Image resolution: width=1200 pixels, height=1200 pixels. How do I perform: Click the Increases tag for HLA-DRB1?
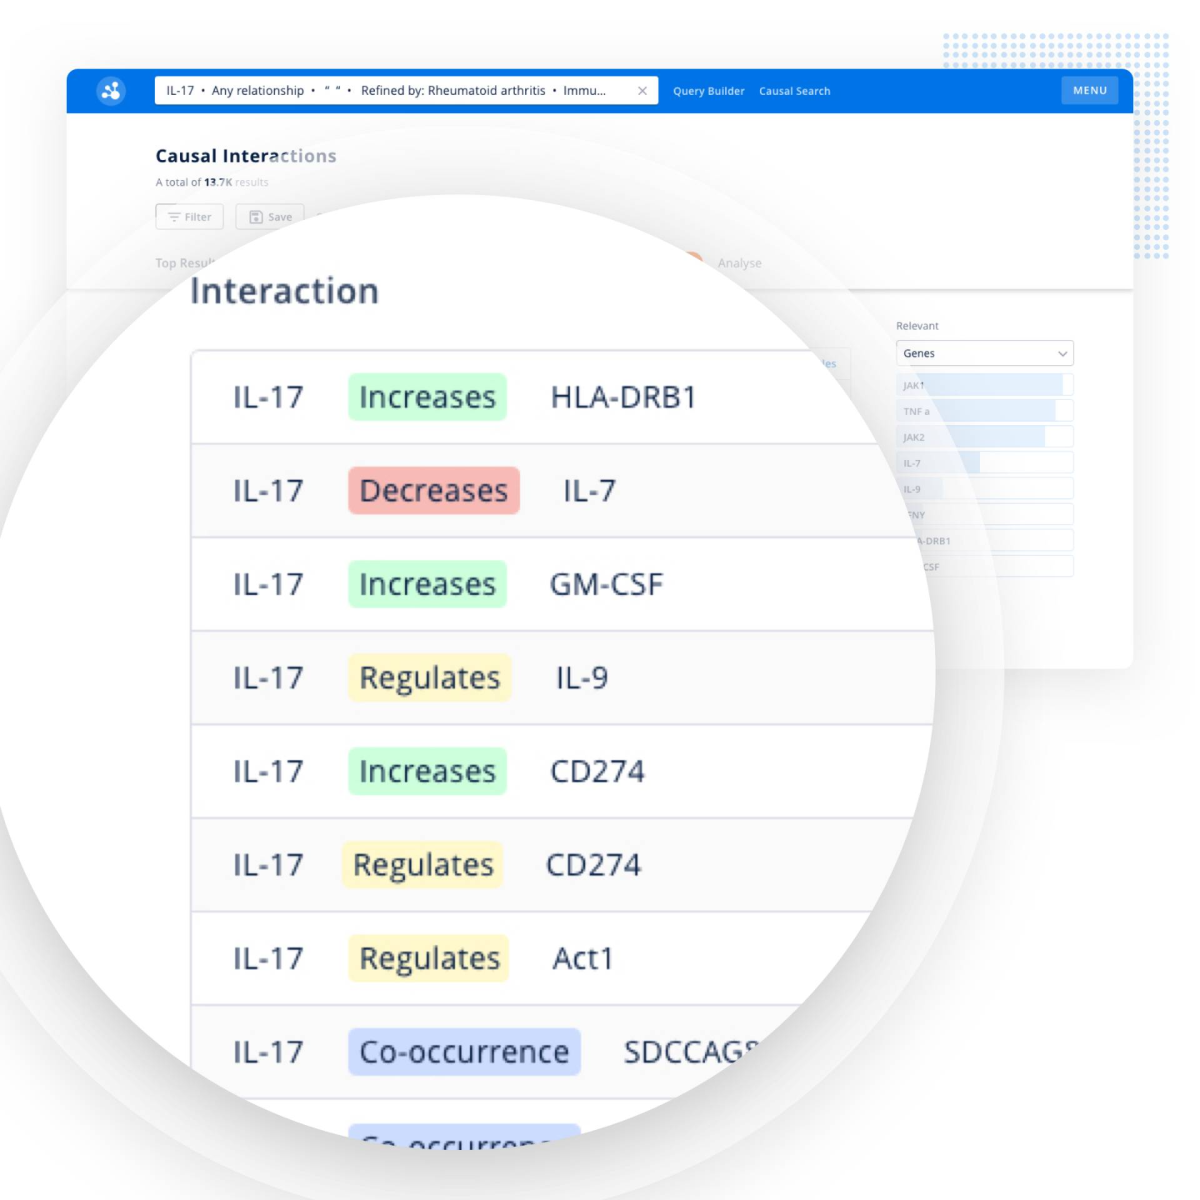pyautogui.click(x=427, y=397)
